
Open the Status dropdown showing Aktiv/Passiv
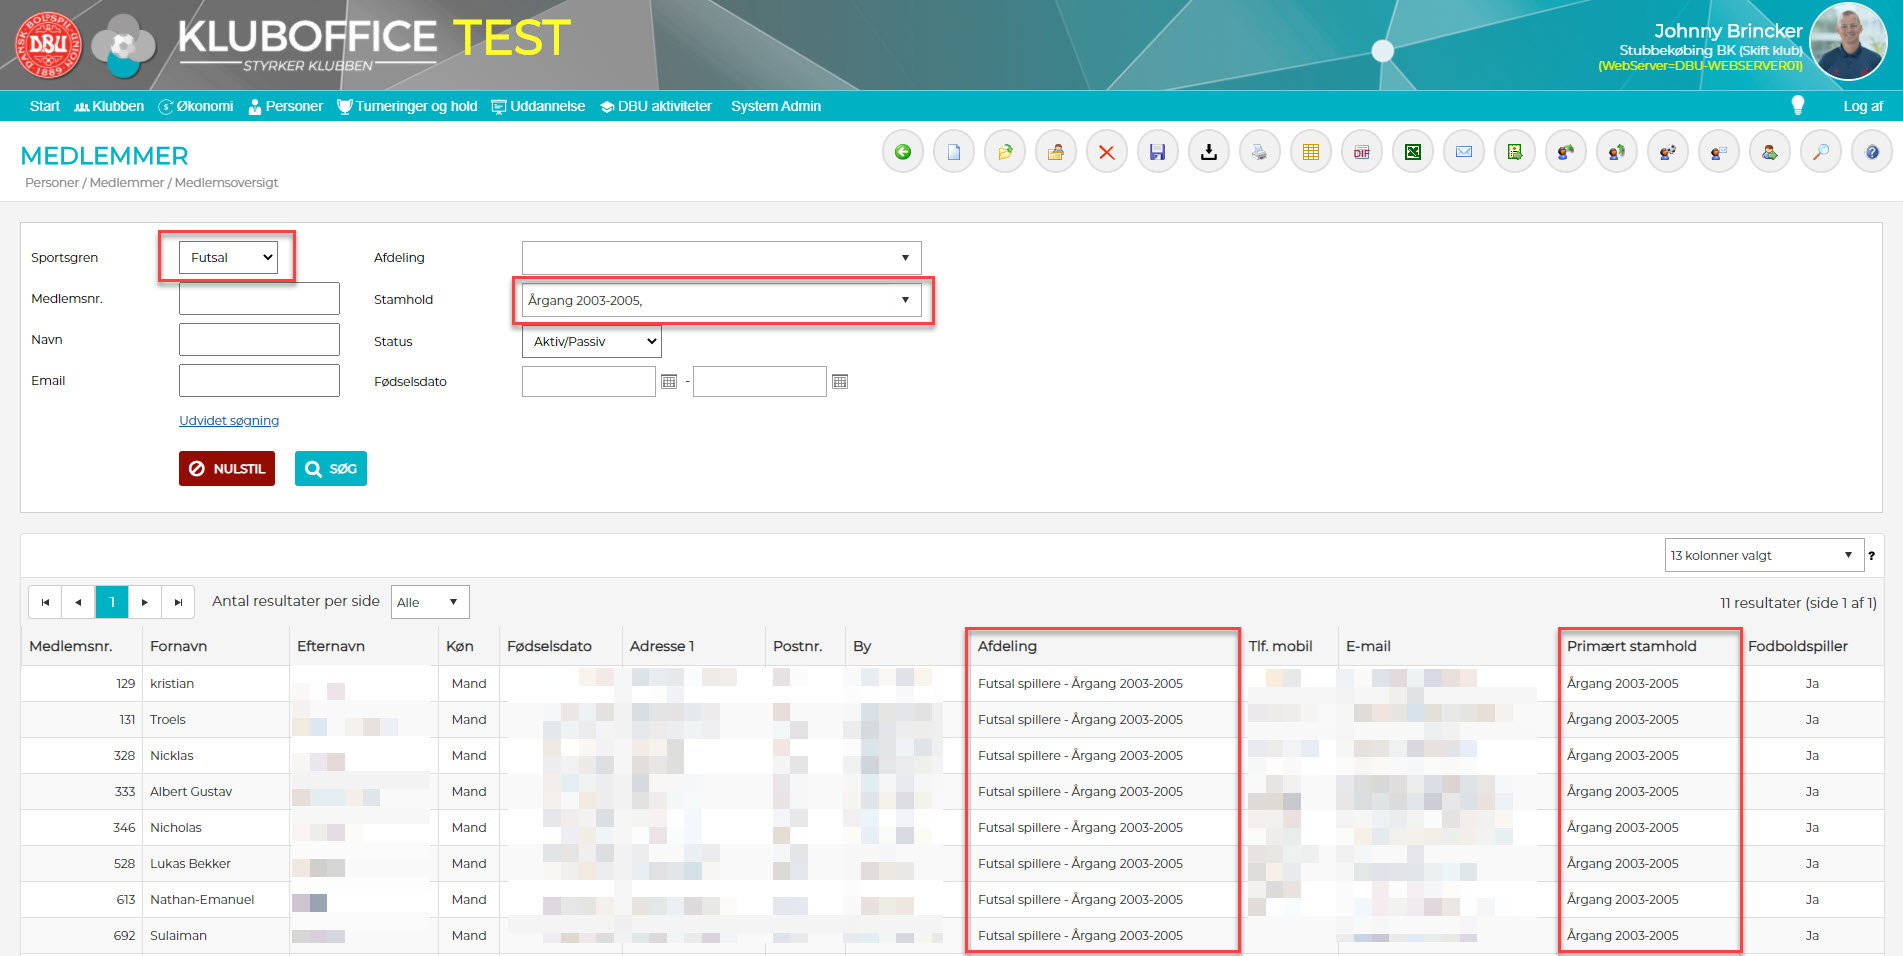click(x=591, y=341)
